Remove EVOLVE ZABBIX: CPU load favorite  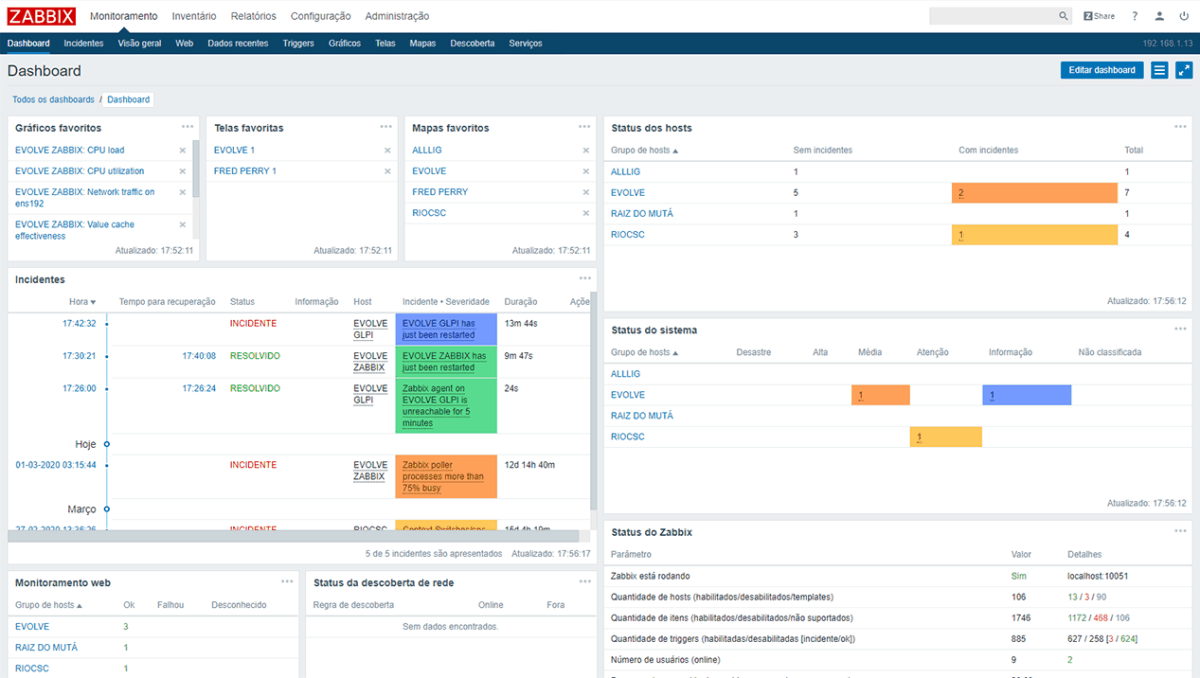[x=182, y=150]
